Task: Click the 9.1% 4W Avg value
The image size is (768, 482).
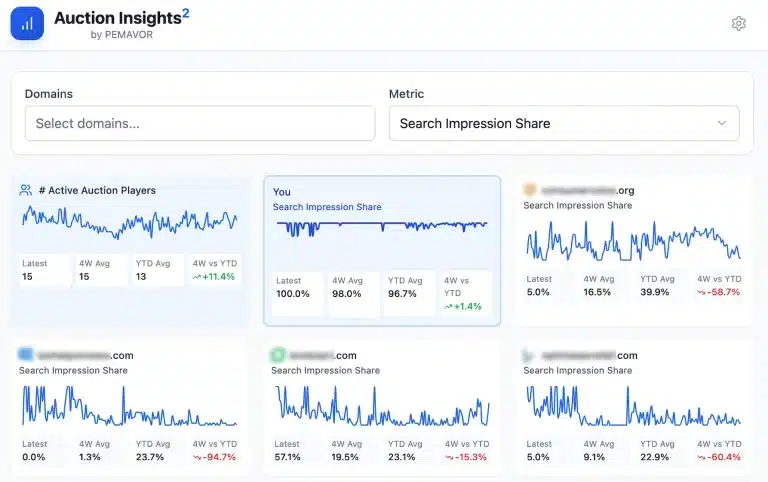Action: click(594, 457)
